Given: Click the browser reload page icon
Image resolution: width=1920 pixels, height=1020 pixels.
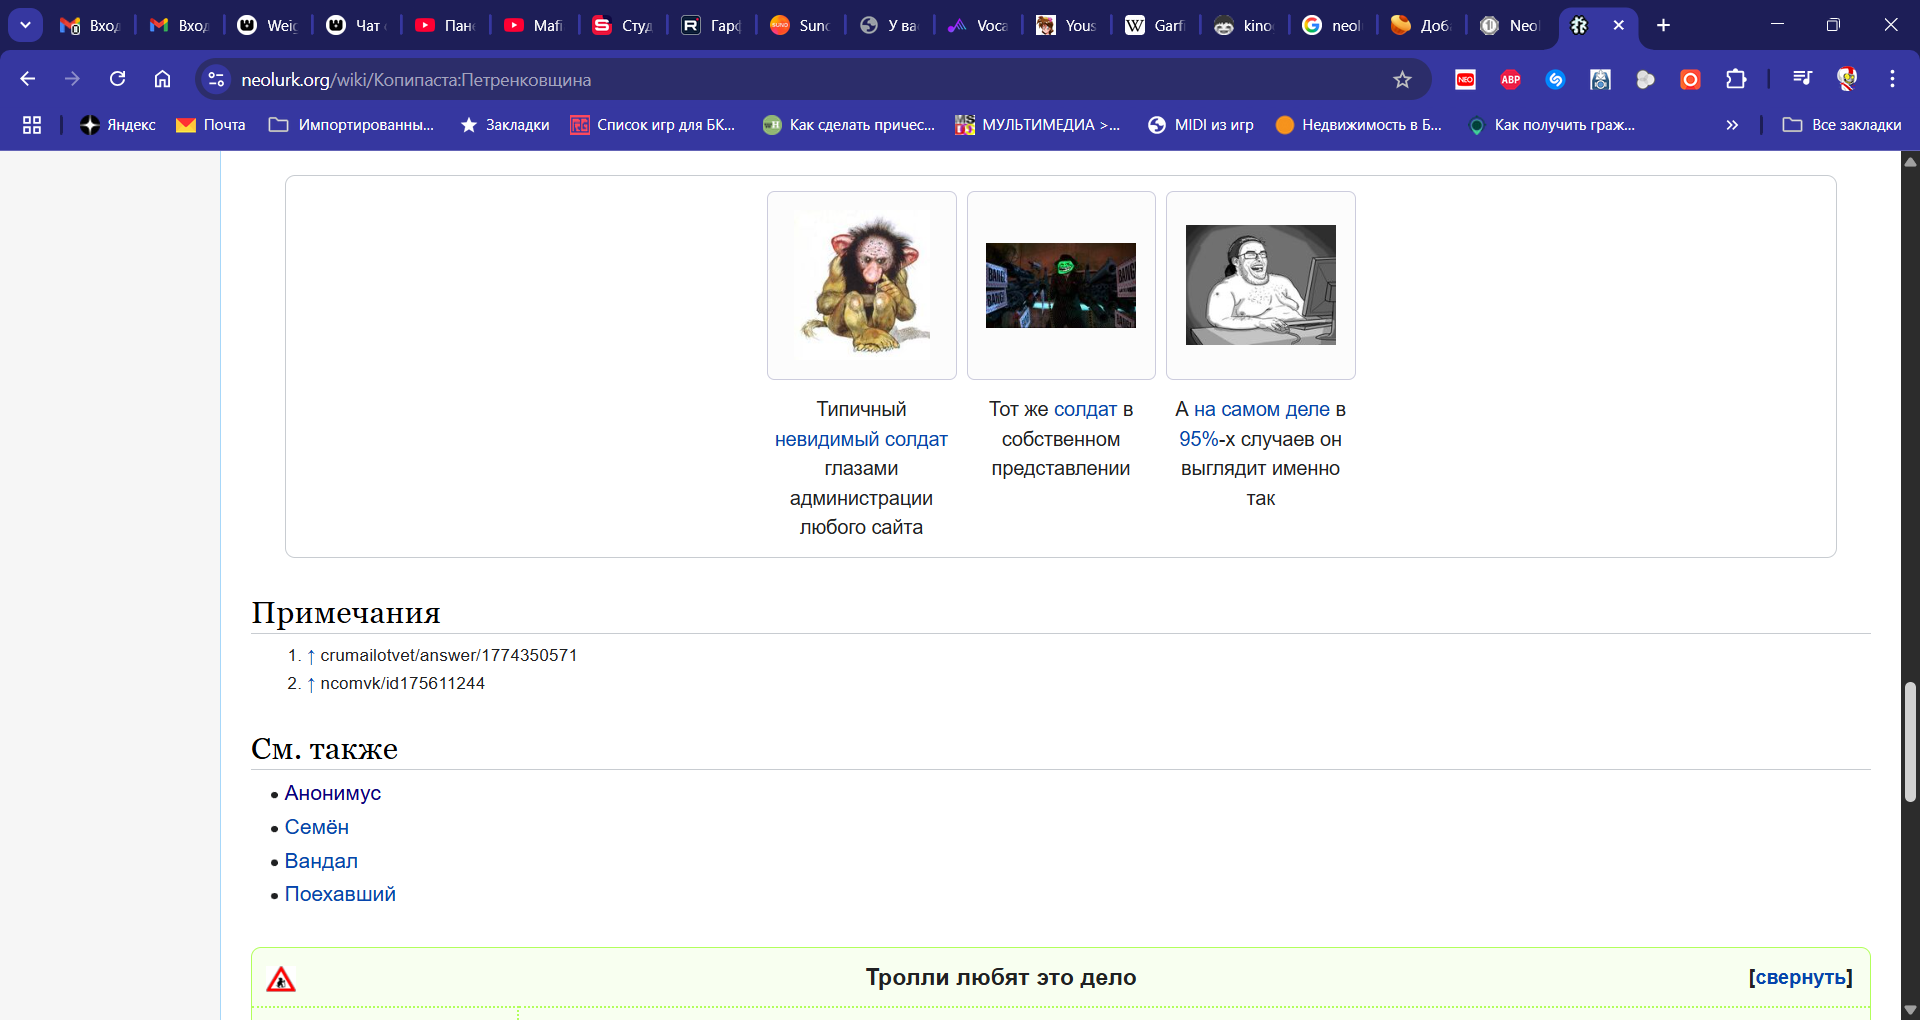Looking at the screenshot, I should pos(117,79).
